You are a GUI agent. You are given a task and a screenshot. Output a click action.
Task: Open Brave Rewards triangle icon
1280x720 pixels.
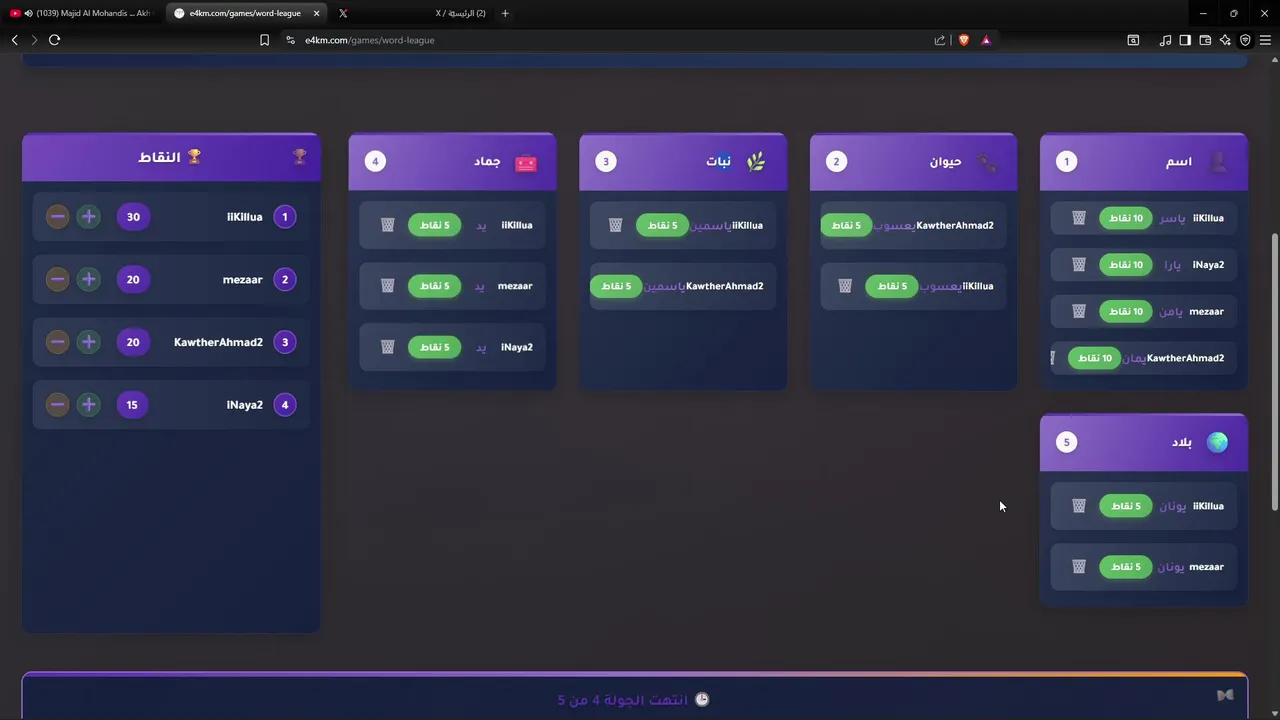point(986,40)
